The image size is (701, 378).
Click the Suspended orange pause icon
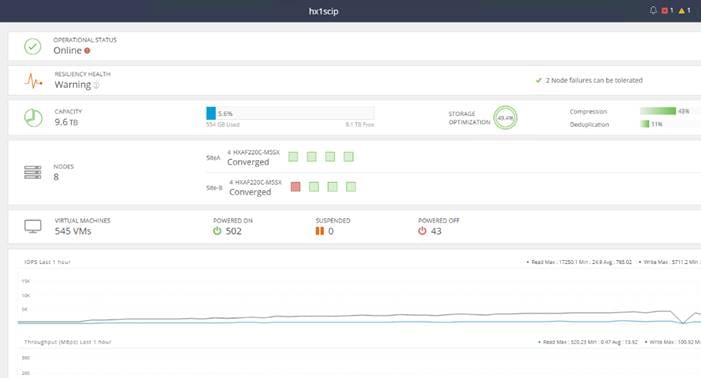[x=320, y=231]
